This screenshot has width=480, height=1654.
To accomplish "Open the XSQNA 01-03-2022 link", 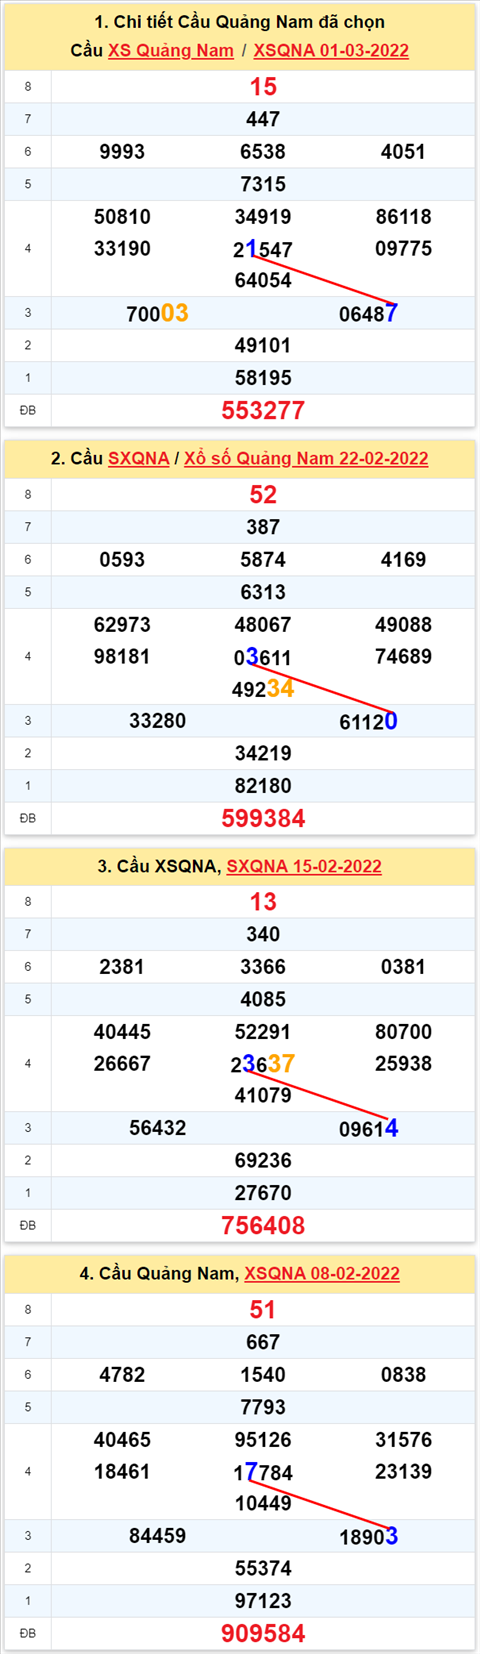I will 331,51.
